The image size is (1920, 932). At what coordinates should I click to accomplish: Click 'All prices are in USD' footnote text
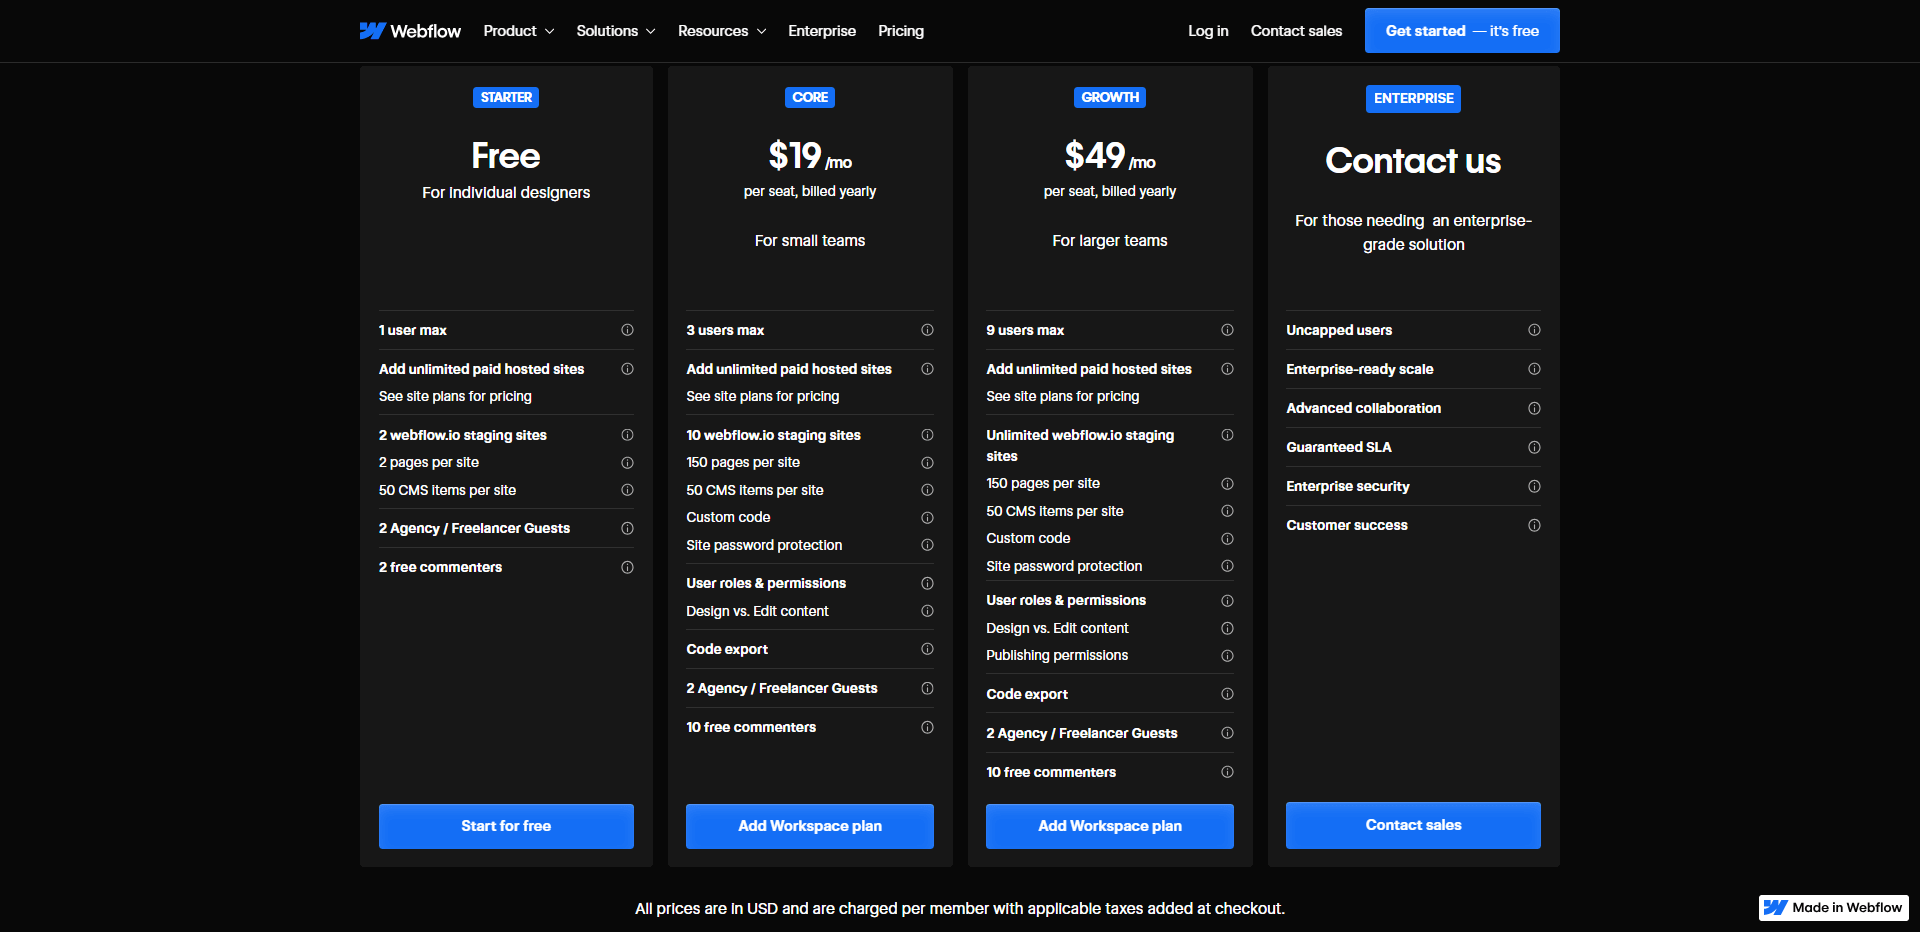[x=960, y=909]
